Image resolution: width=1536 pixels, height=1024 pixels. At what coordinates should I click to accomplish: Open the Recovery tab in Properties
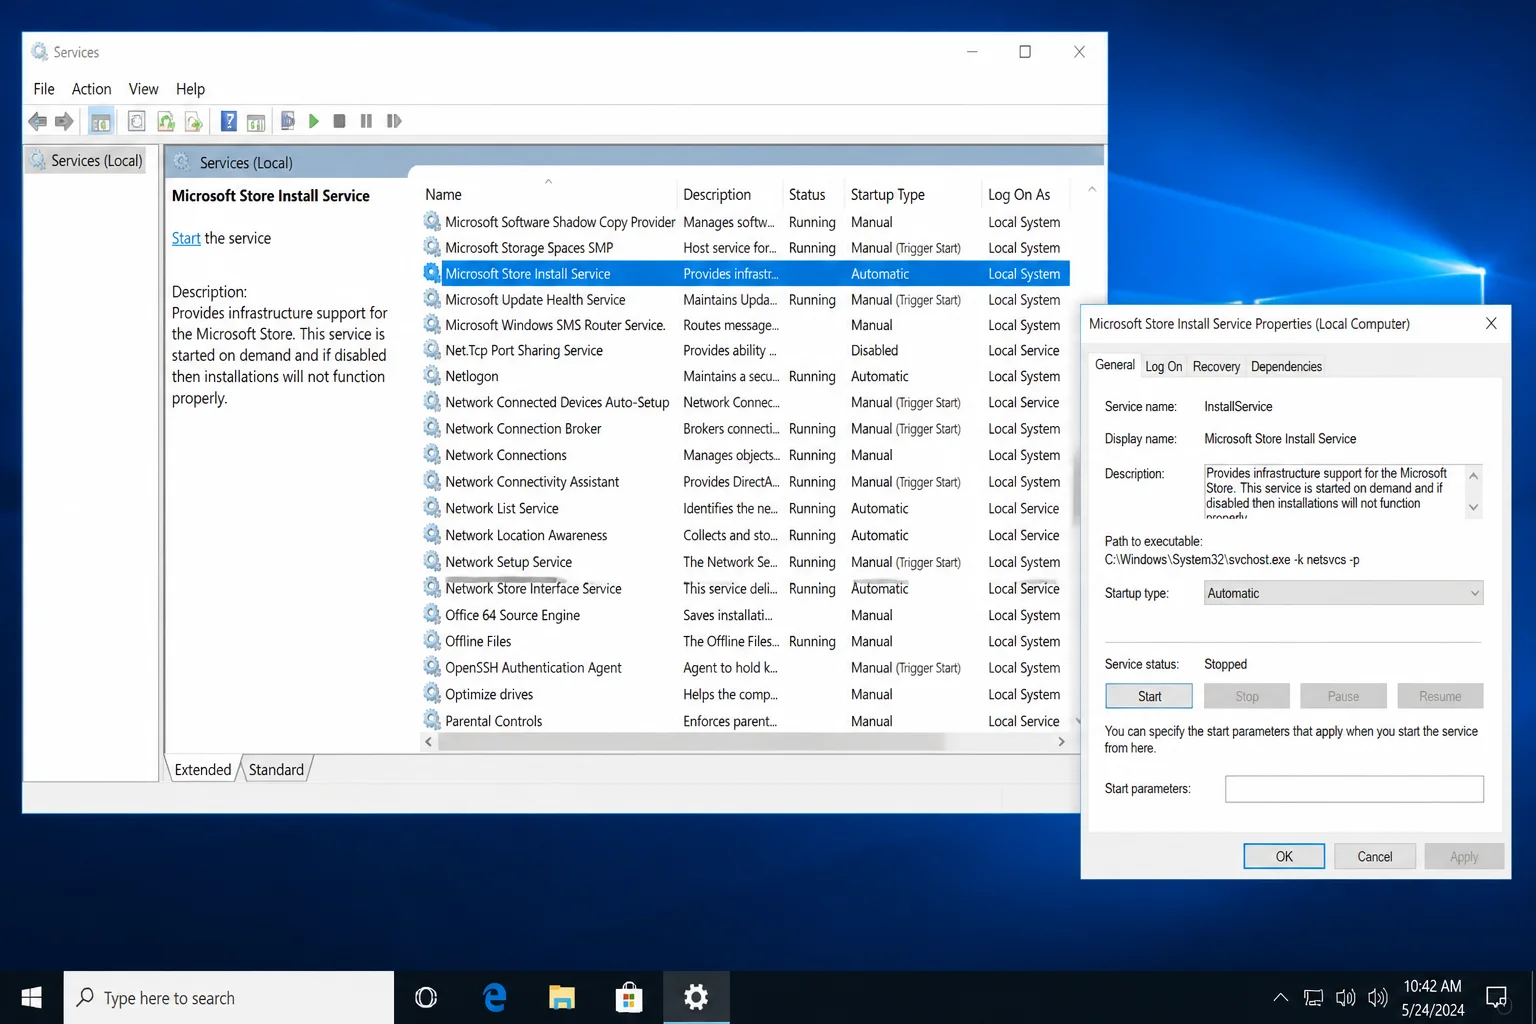1216,366
